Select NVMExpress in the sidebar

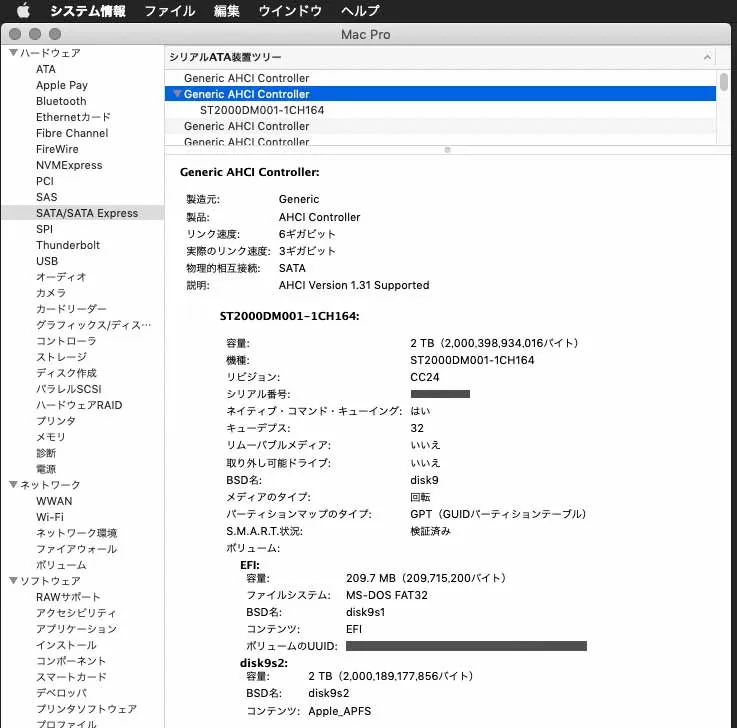(x=69, y=165)
